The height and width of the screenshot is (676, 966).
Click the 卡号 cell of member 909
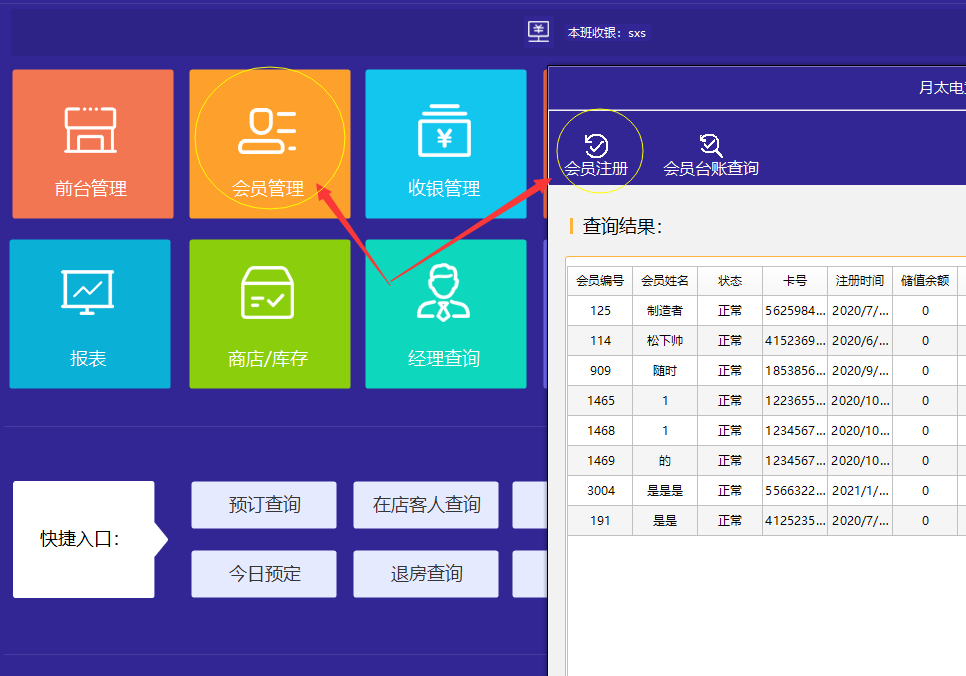795,371
